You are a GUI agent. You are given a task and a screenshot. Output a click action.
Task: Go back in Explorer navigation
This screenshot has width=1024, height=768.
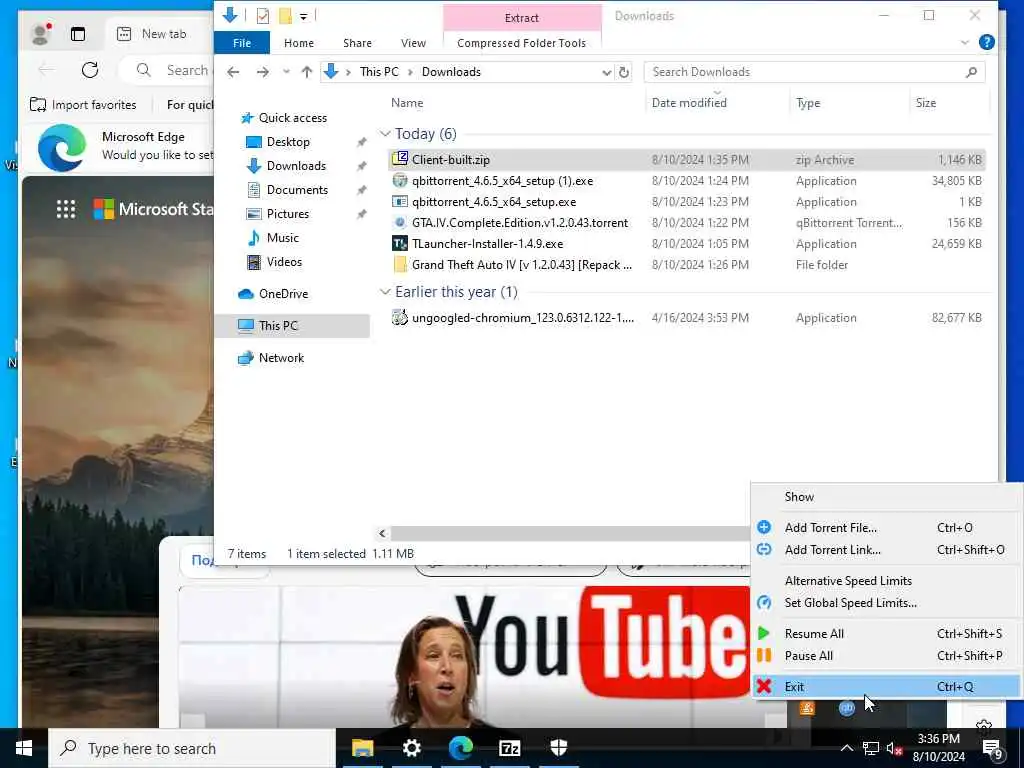point(233,72)
